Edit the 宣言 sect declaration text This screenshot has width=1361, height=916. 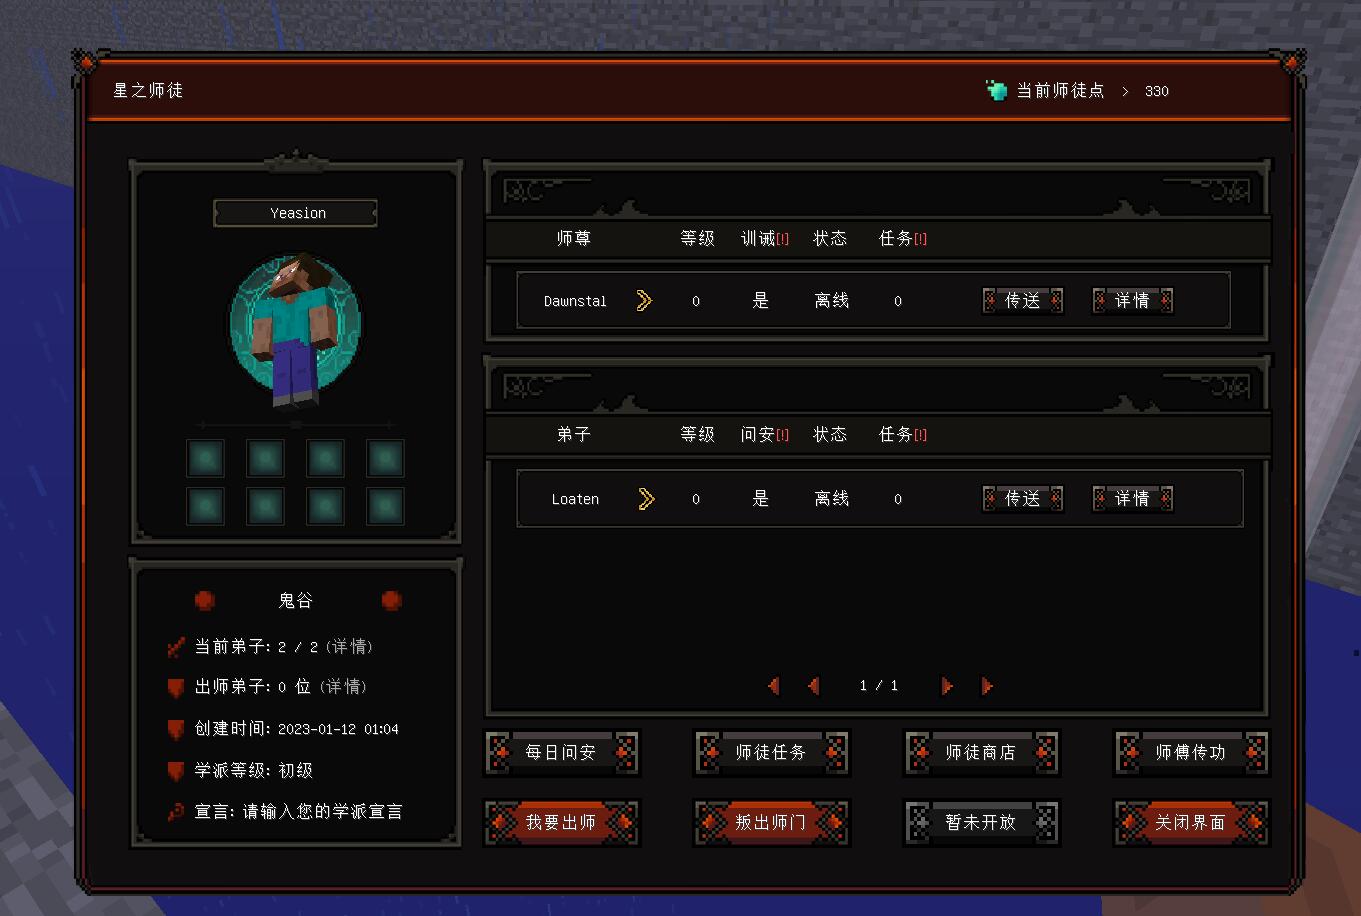322,812
